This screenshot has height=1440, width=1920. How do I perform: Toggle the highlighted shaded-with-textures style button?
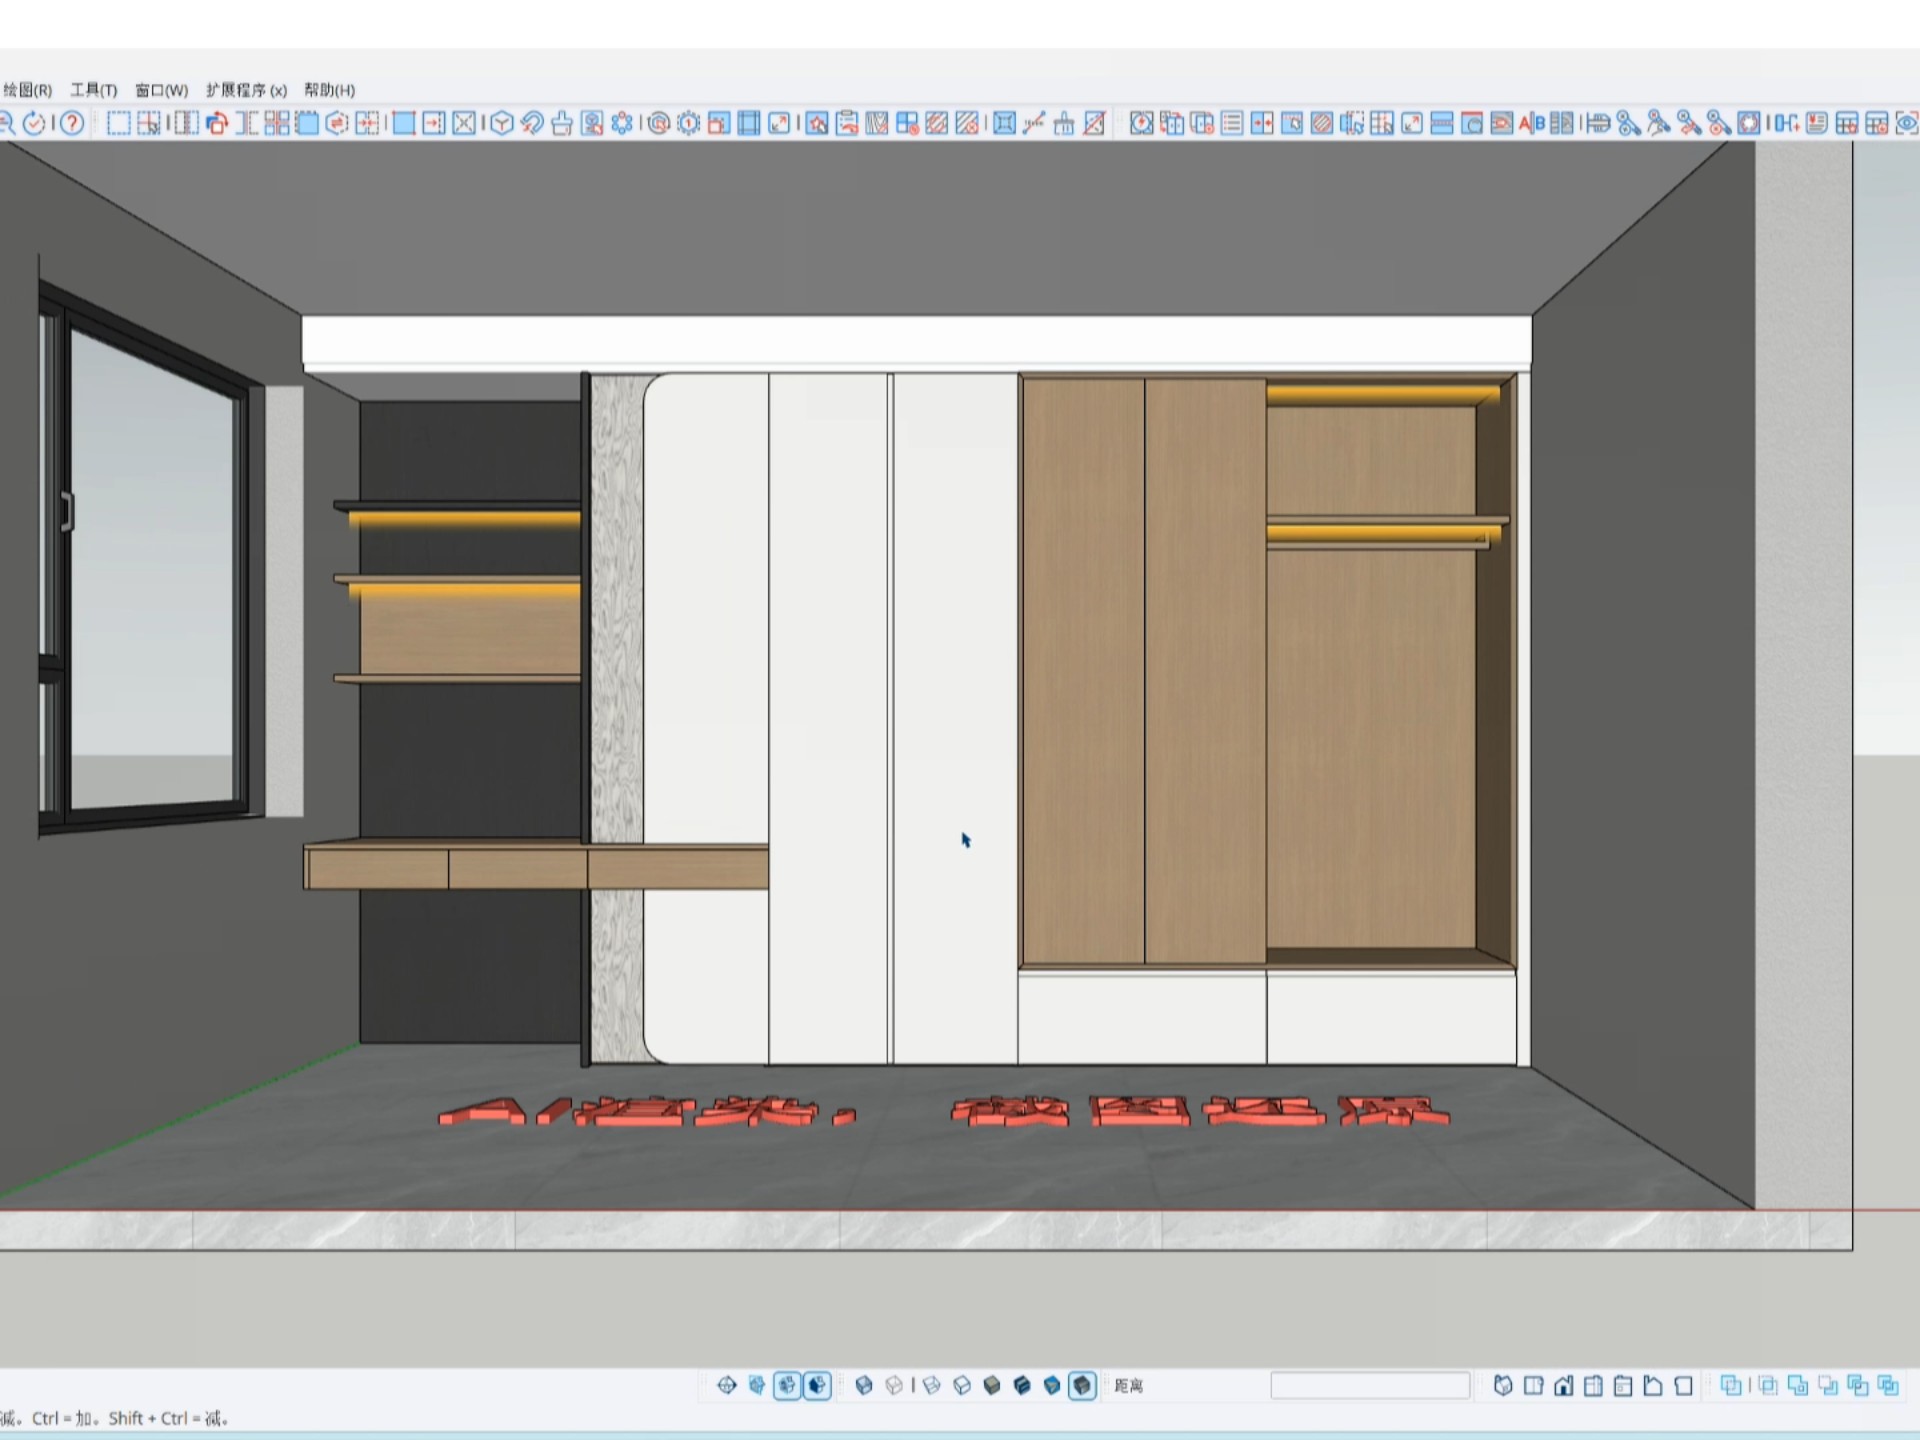point(1082,1385)
